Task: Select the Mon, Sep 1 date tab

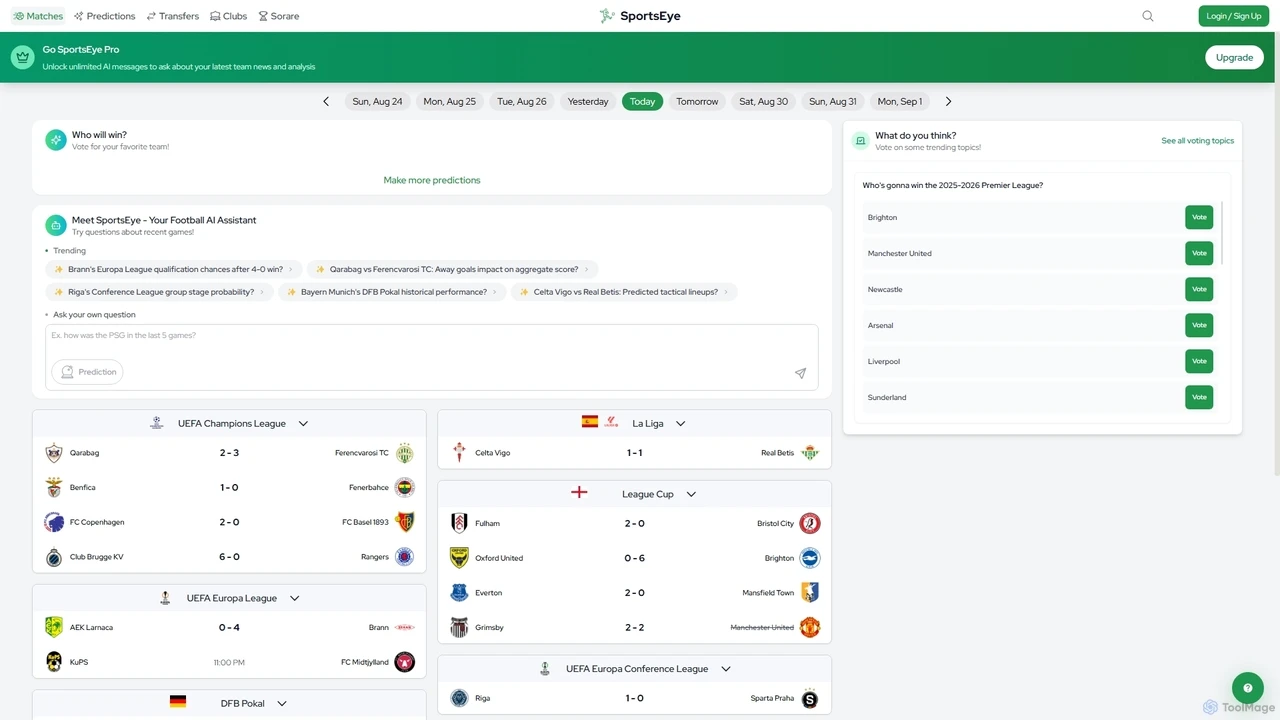Action: [x=900, y=101]
